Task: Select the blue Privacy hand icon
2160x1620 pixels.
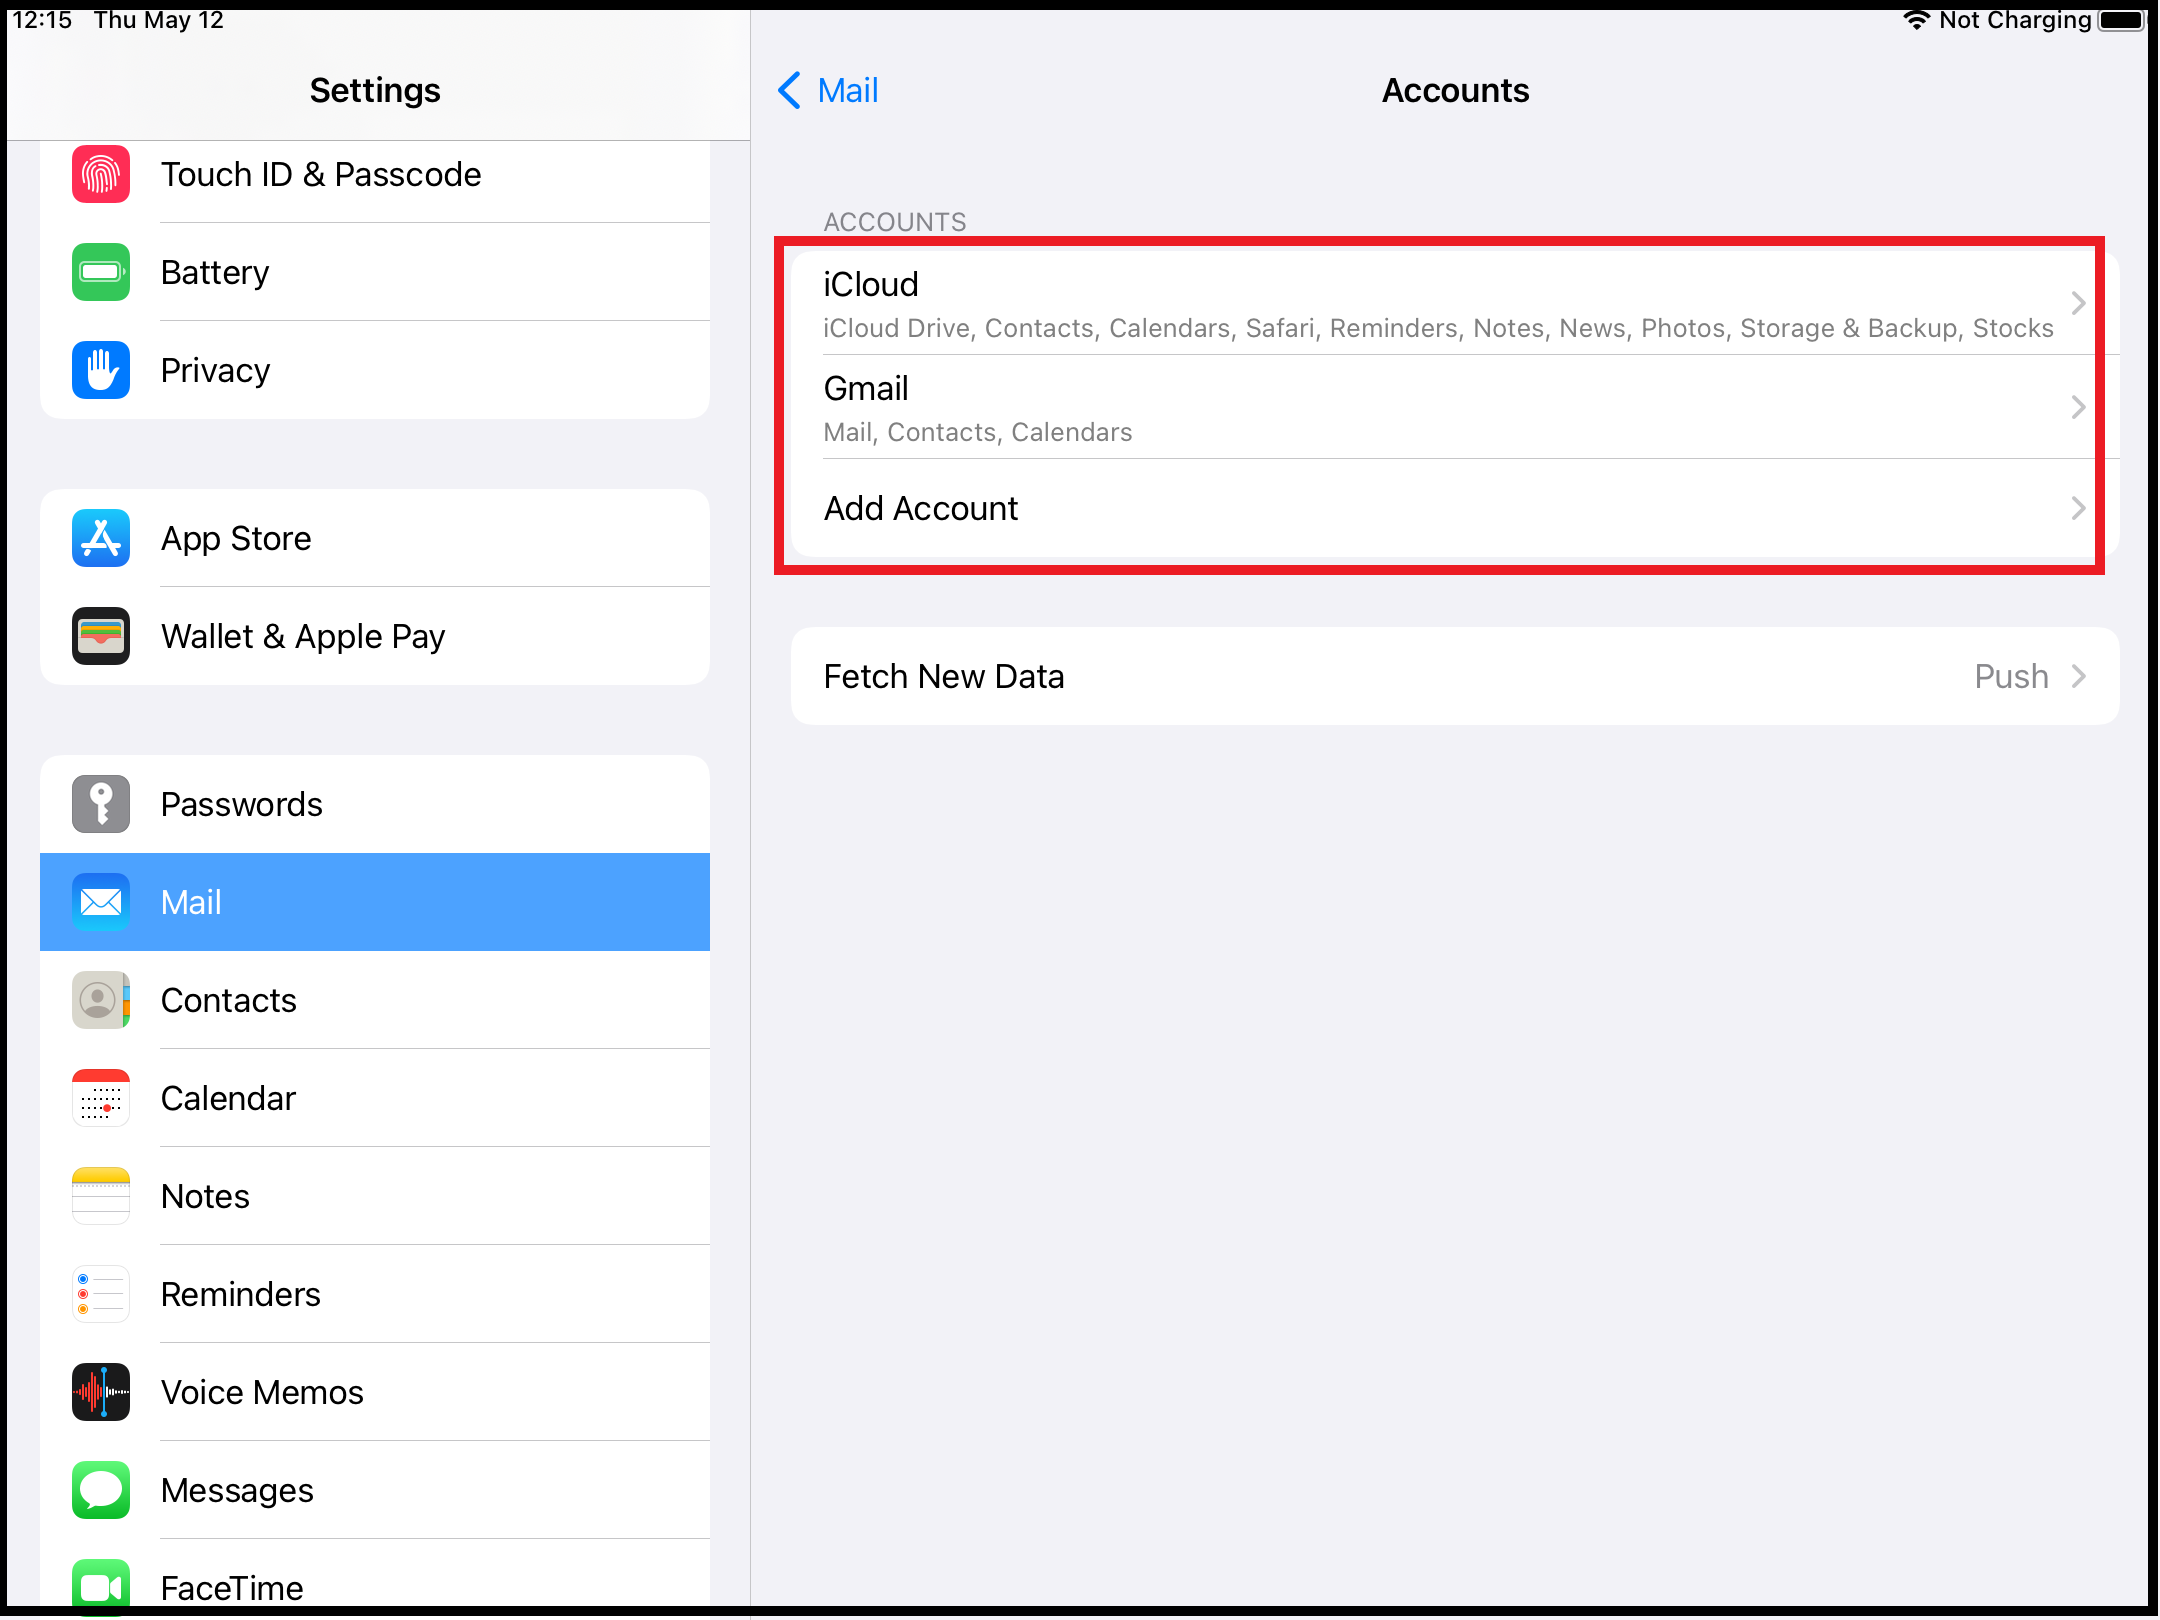Action: click(x=101, y=370)
